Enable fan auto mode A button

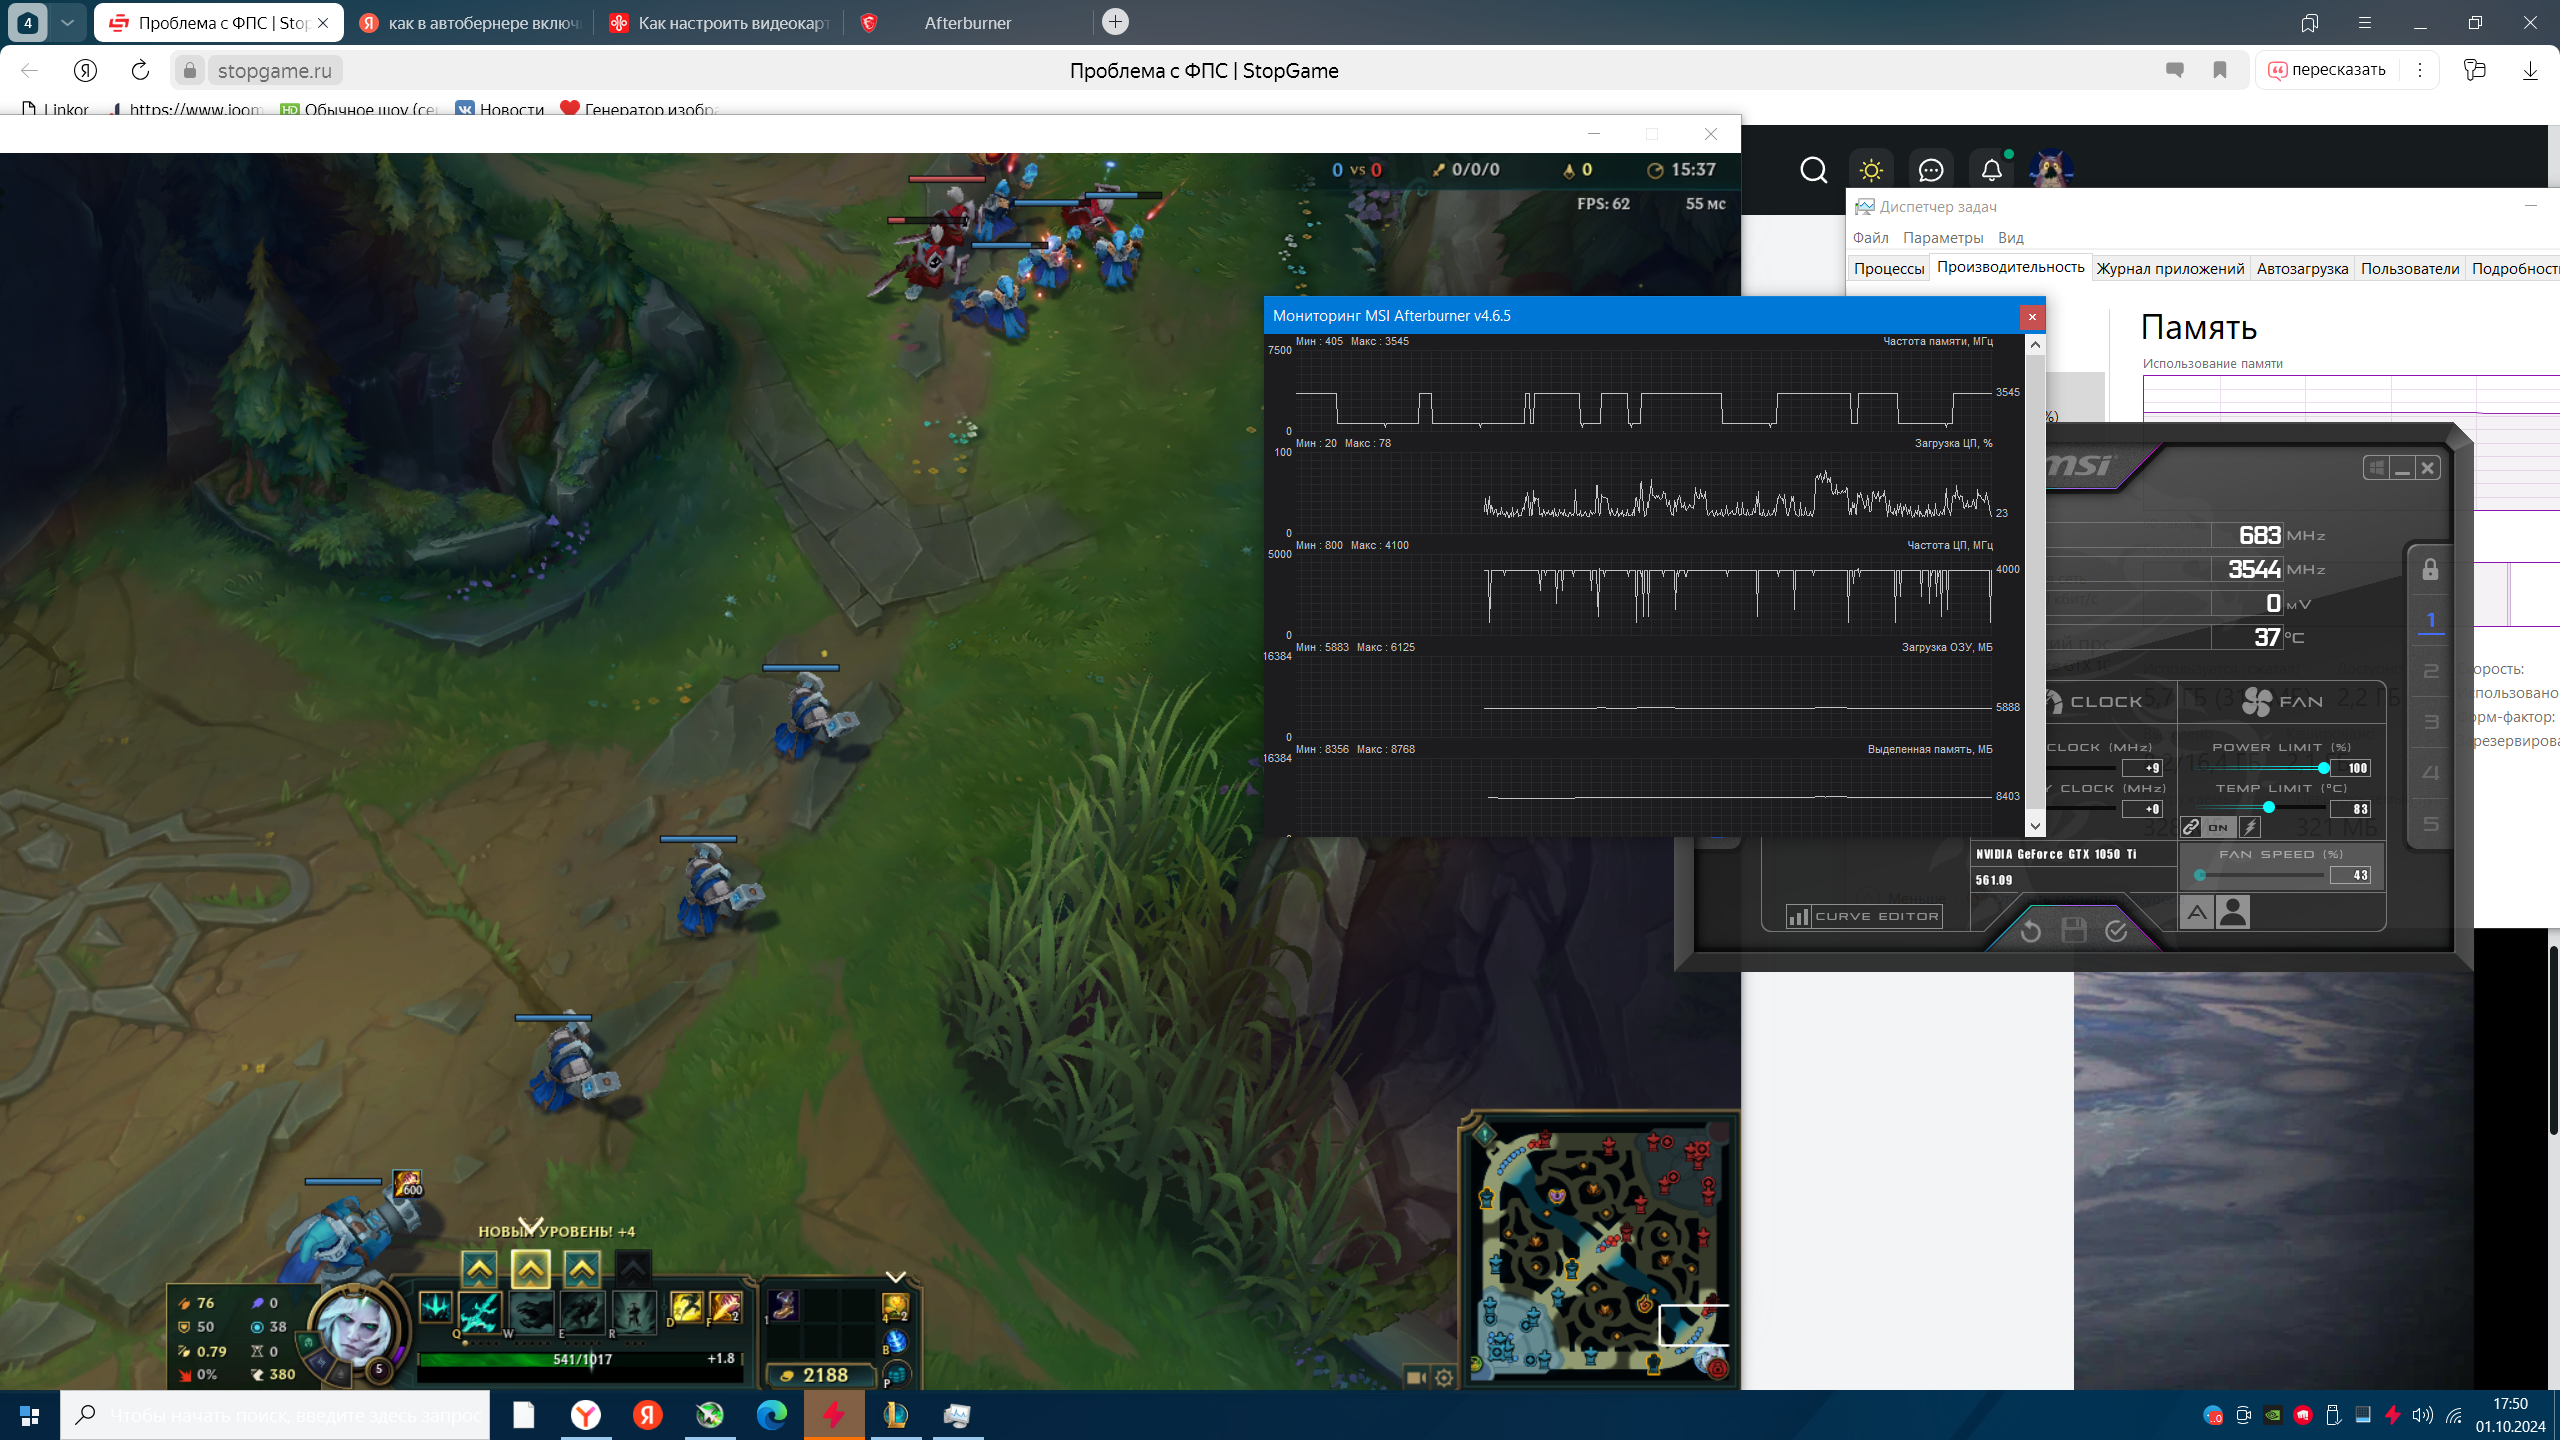click(x=2196, y=912)
